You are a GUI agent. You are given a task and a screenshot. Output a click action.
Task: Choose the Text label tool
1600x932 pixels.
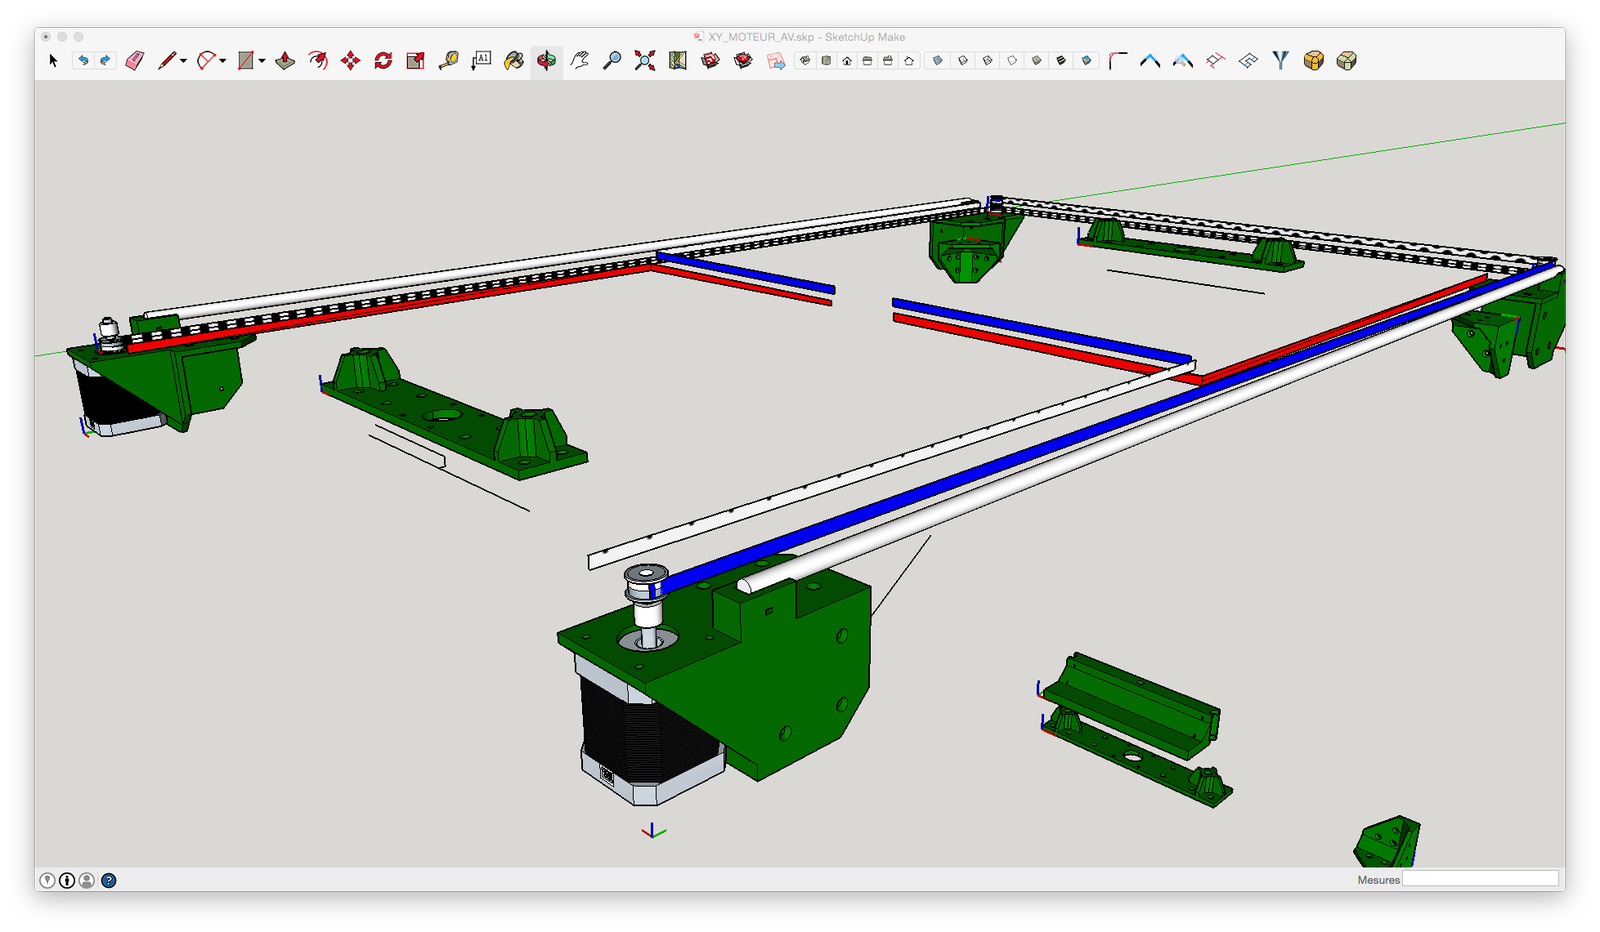coord(482,61)
